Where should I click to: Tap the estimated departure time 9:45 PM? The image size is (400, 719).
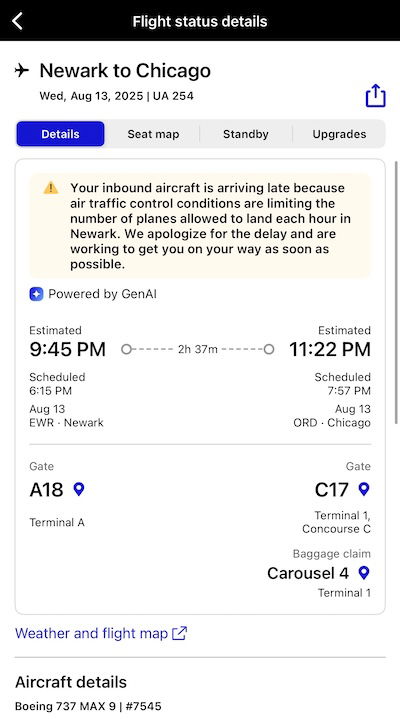click(x=67, y=349)
